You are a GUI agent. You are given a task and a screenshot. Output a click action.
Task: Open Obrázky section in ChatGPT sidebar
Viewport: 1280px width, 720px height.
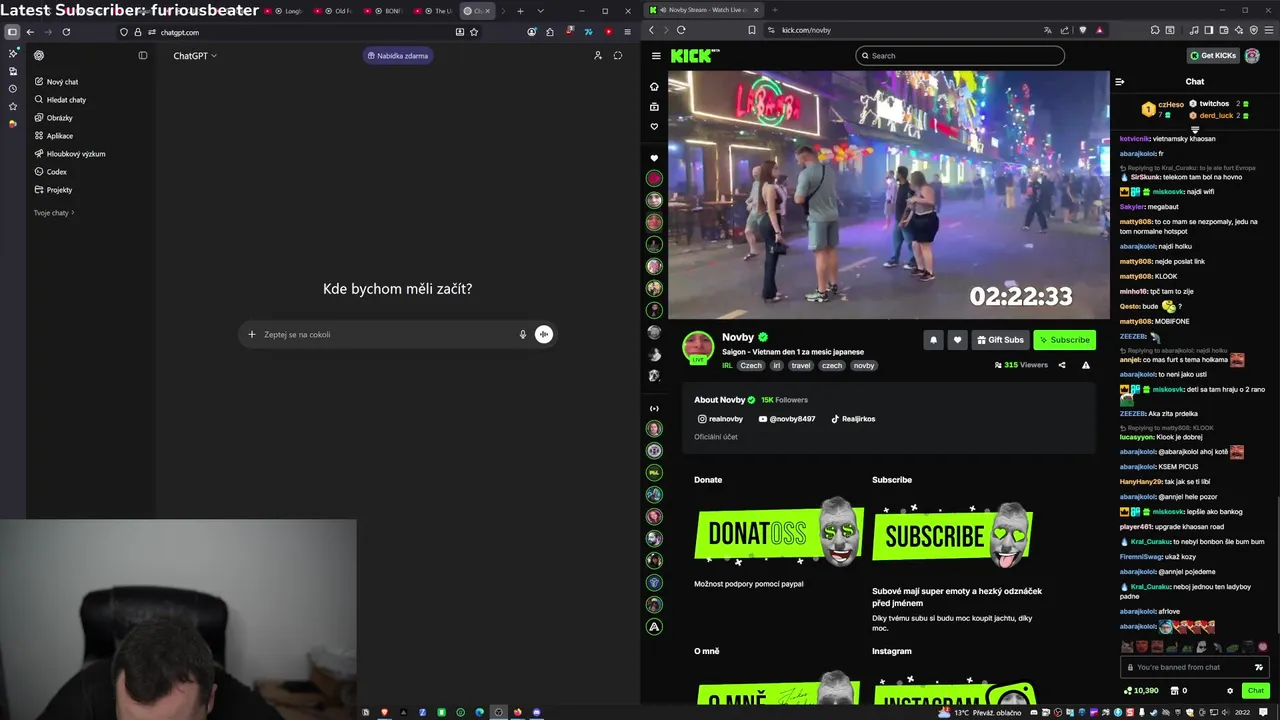pos(54,118)
